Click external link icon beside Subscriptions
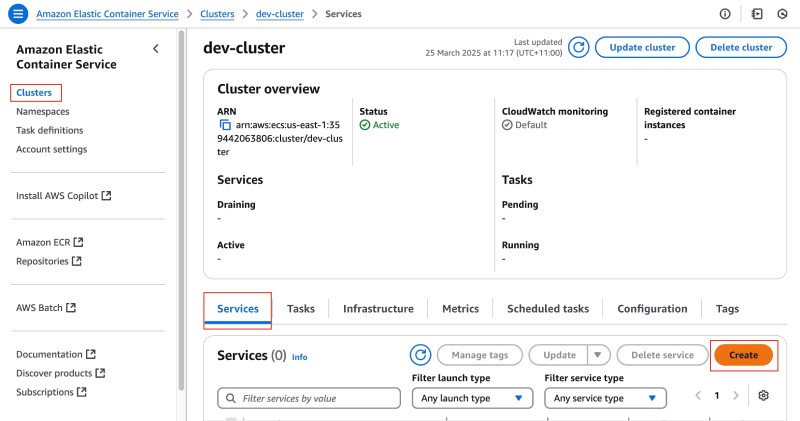The height and width of the screenshot is (421, 800). click(x=82, y=391)
